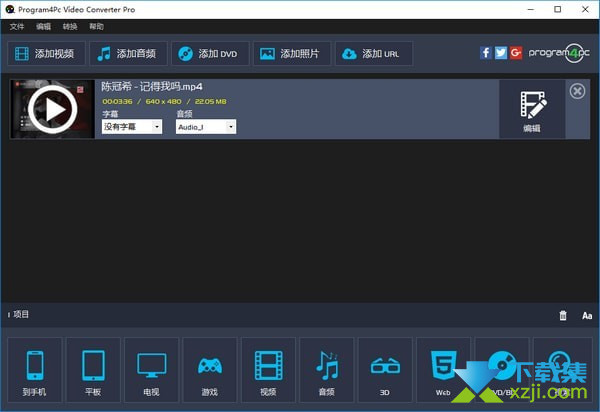Select the DVD/BD output category
The height and width of the screenshot is (412, 600).
tap(502, 370)
